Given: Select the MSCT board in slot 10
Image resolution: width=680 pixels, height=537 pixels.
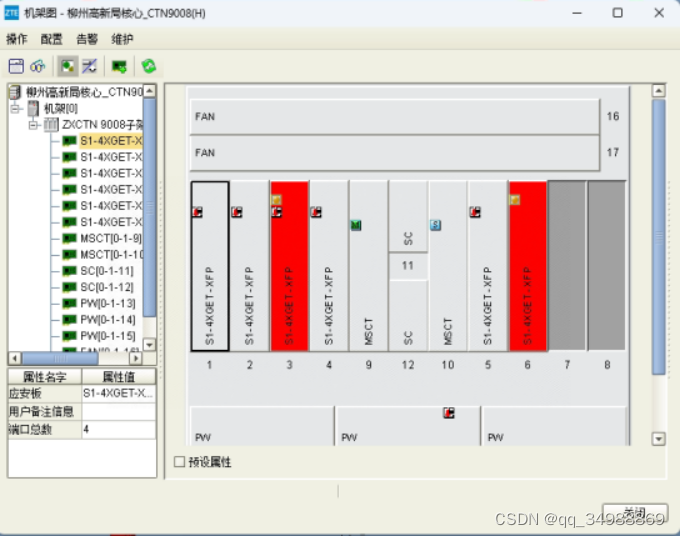Looking at the screenshot, I should tap(448, 266).
